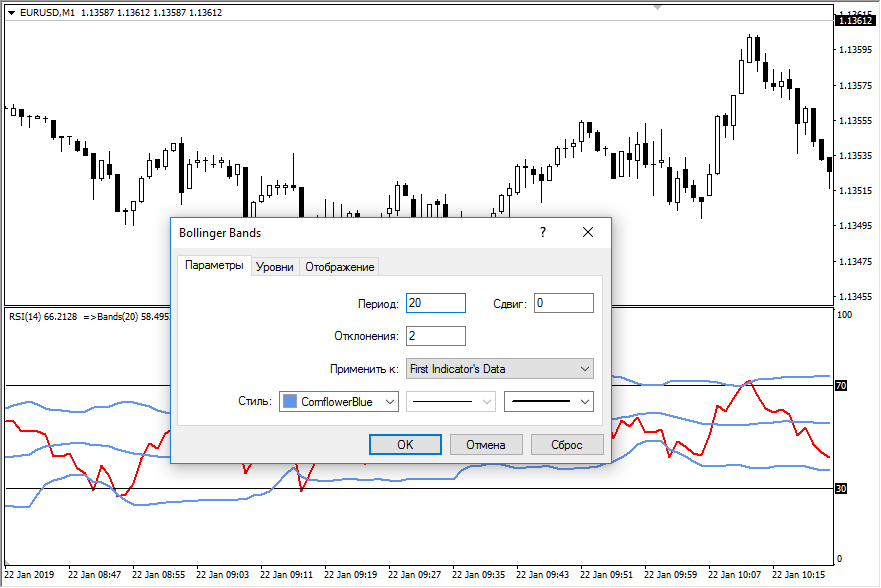Click the blue color swatch in Стиль
This screenshot has height=588, width=881.
pos(290,401)
